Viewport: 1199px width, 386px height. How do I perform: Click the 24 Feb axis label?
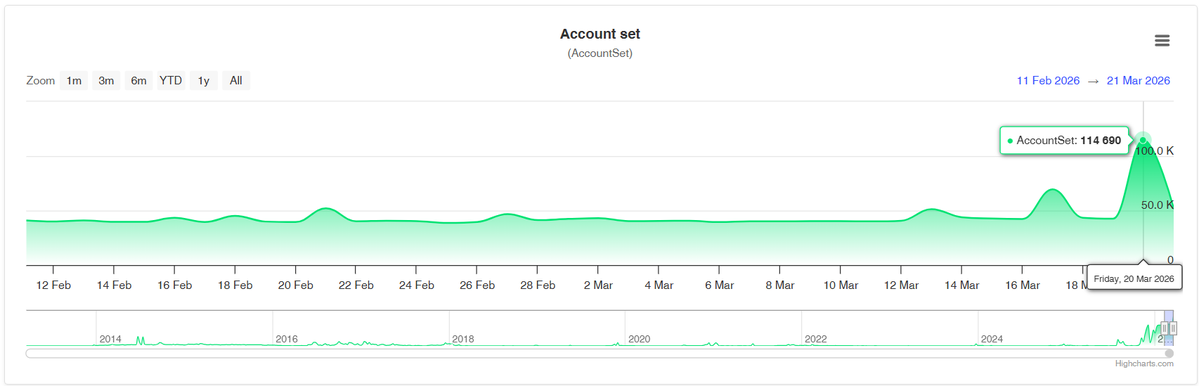[416, 285]
